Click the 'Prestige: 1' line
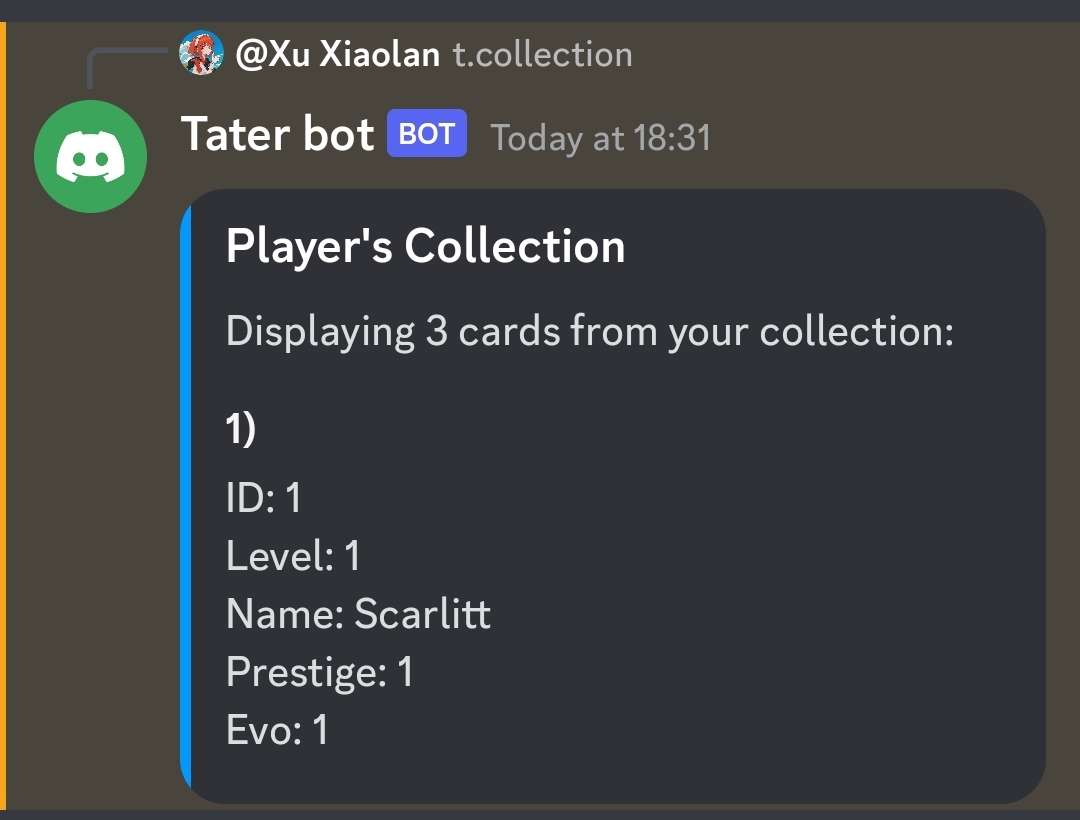Image resolution: width=1080 pixels, height=820 pixels. [320, 671]
